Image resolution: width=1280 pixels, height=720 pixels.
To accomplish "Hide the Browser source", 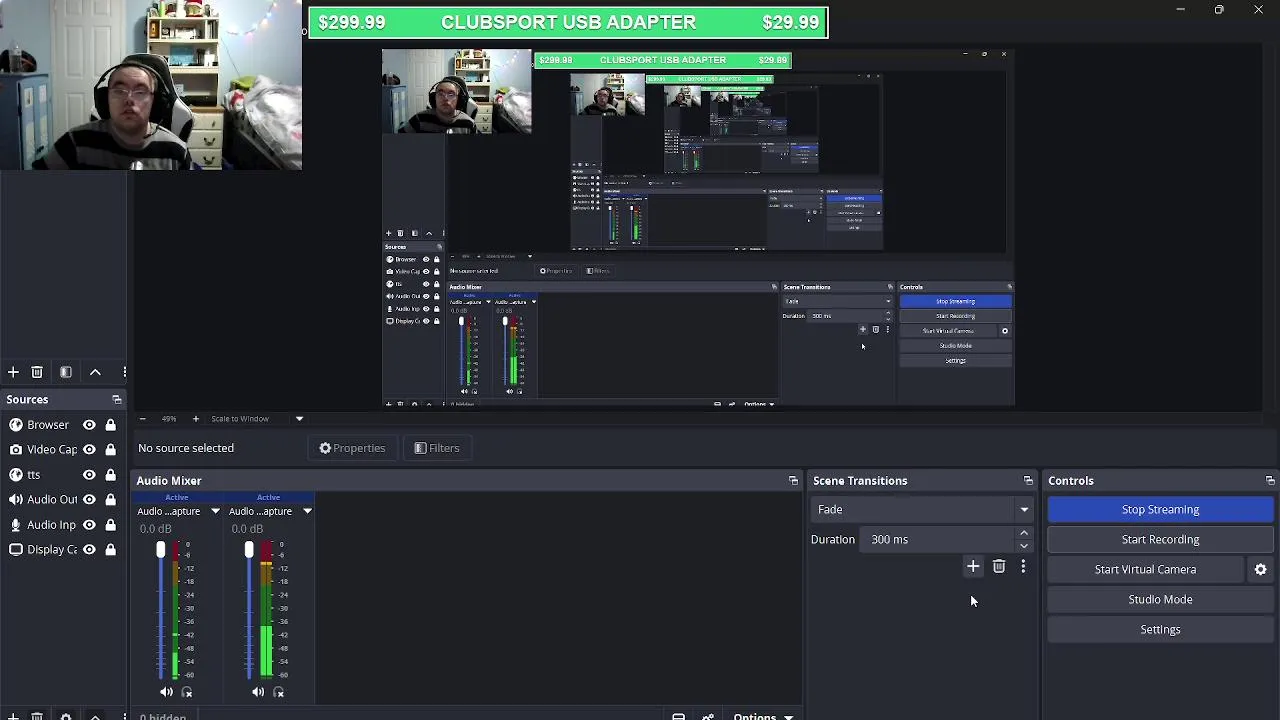I will point(89,425).
